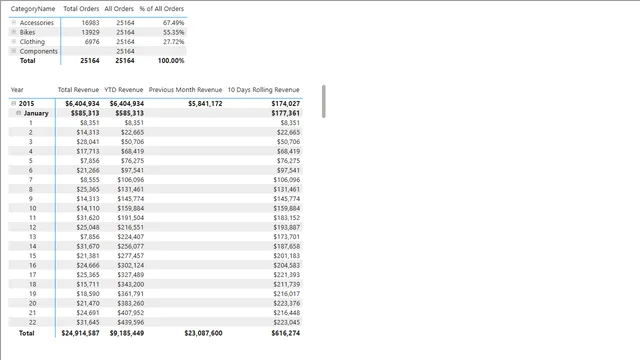Click the total rolling revenue $616,274

pyautogui.click(x=286, y=333)
